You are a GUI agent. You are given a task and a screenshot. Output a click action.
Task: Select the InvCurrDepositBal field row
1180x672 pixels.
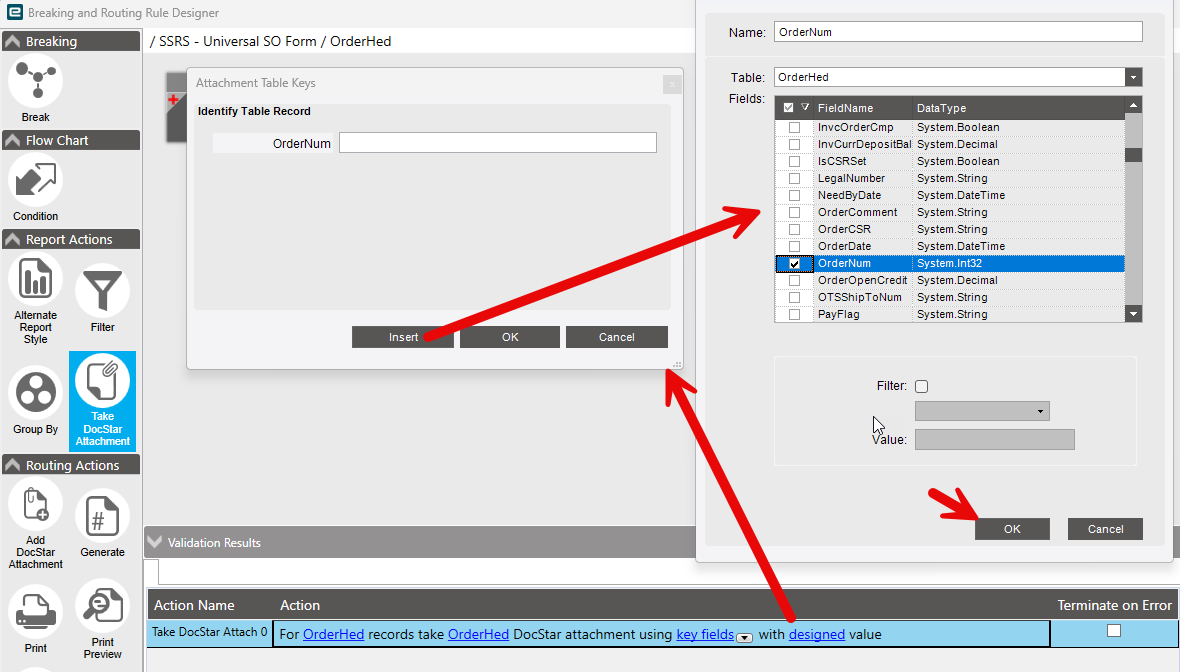(950, 144)
